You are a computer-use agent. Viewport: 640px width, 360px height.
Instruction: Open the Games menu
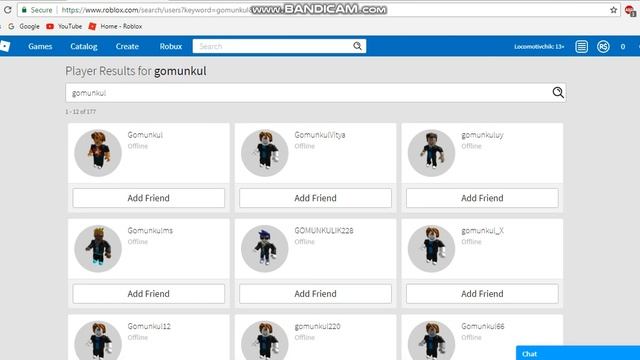40,46
